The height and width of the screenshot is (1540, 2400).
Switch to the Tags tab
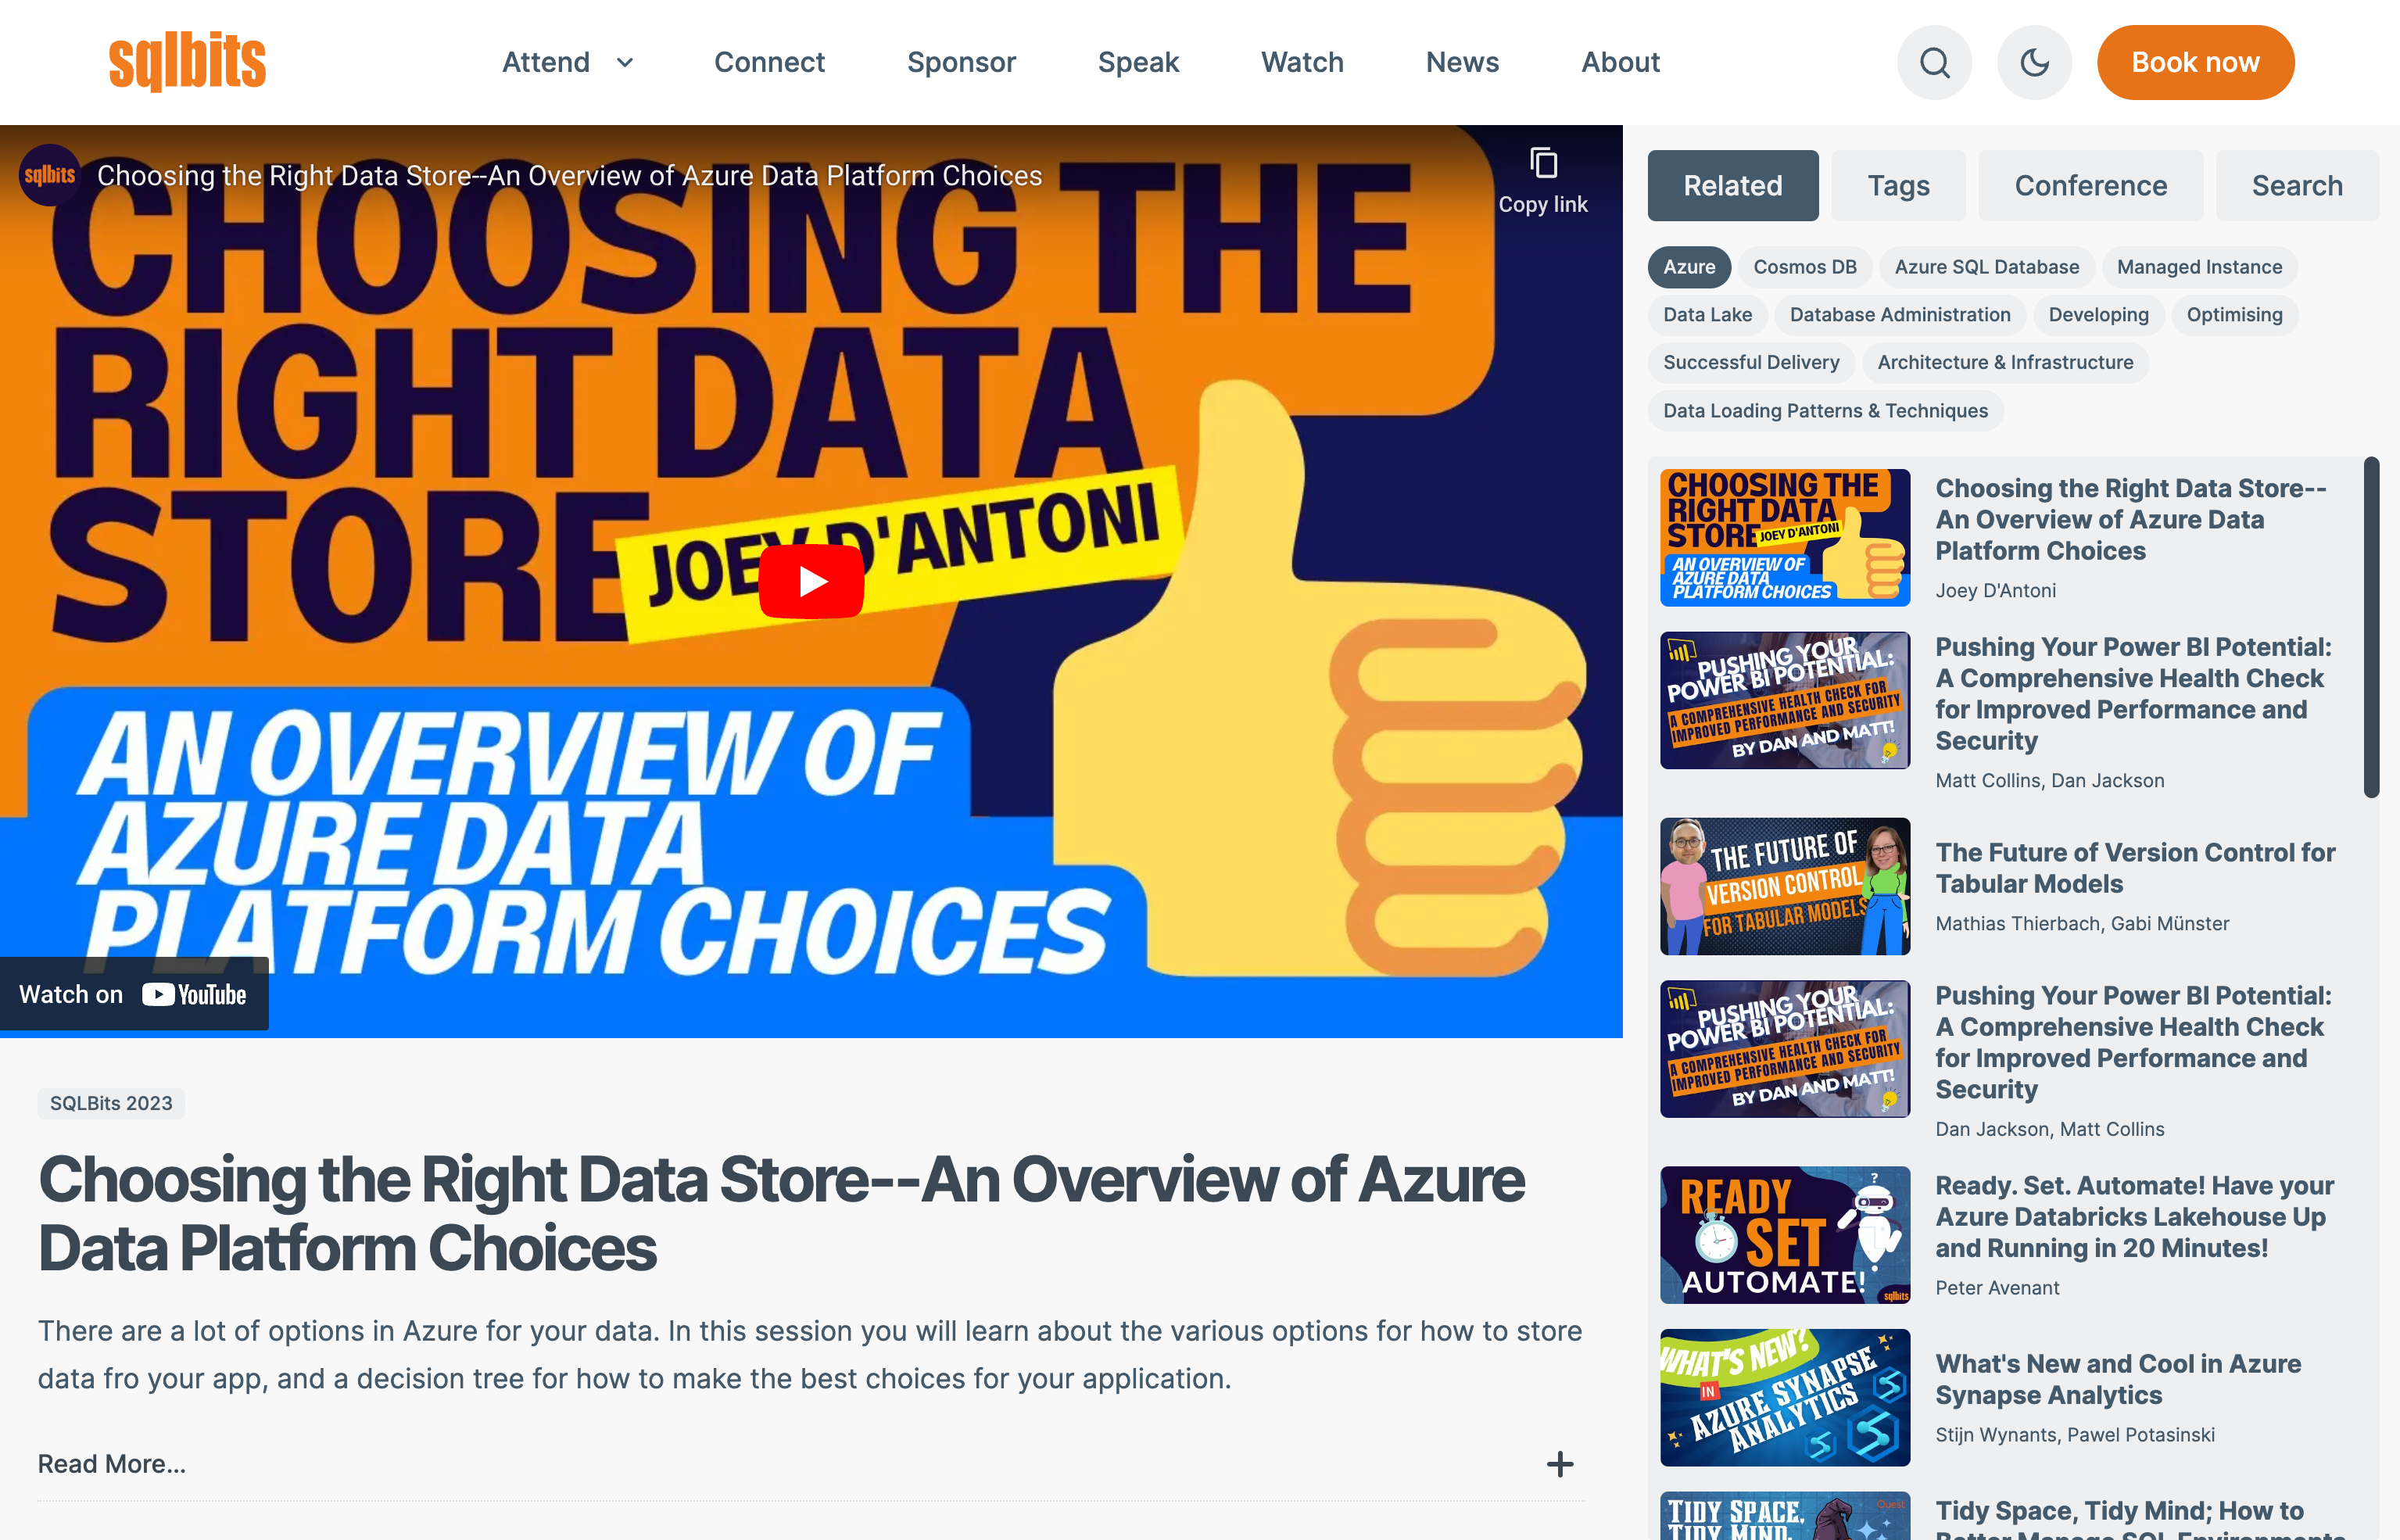coord(1898,184)
